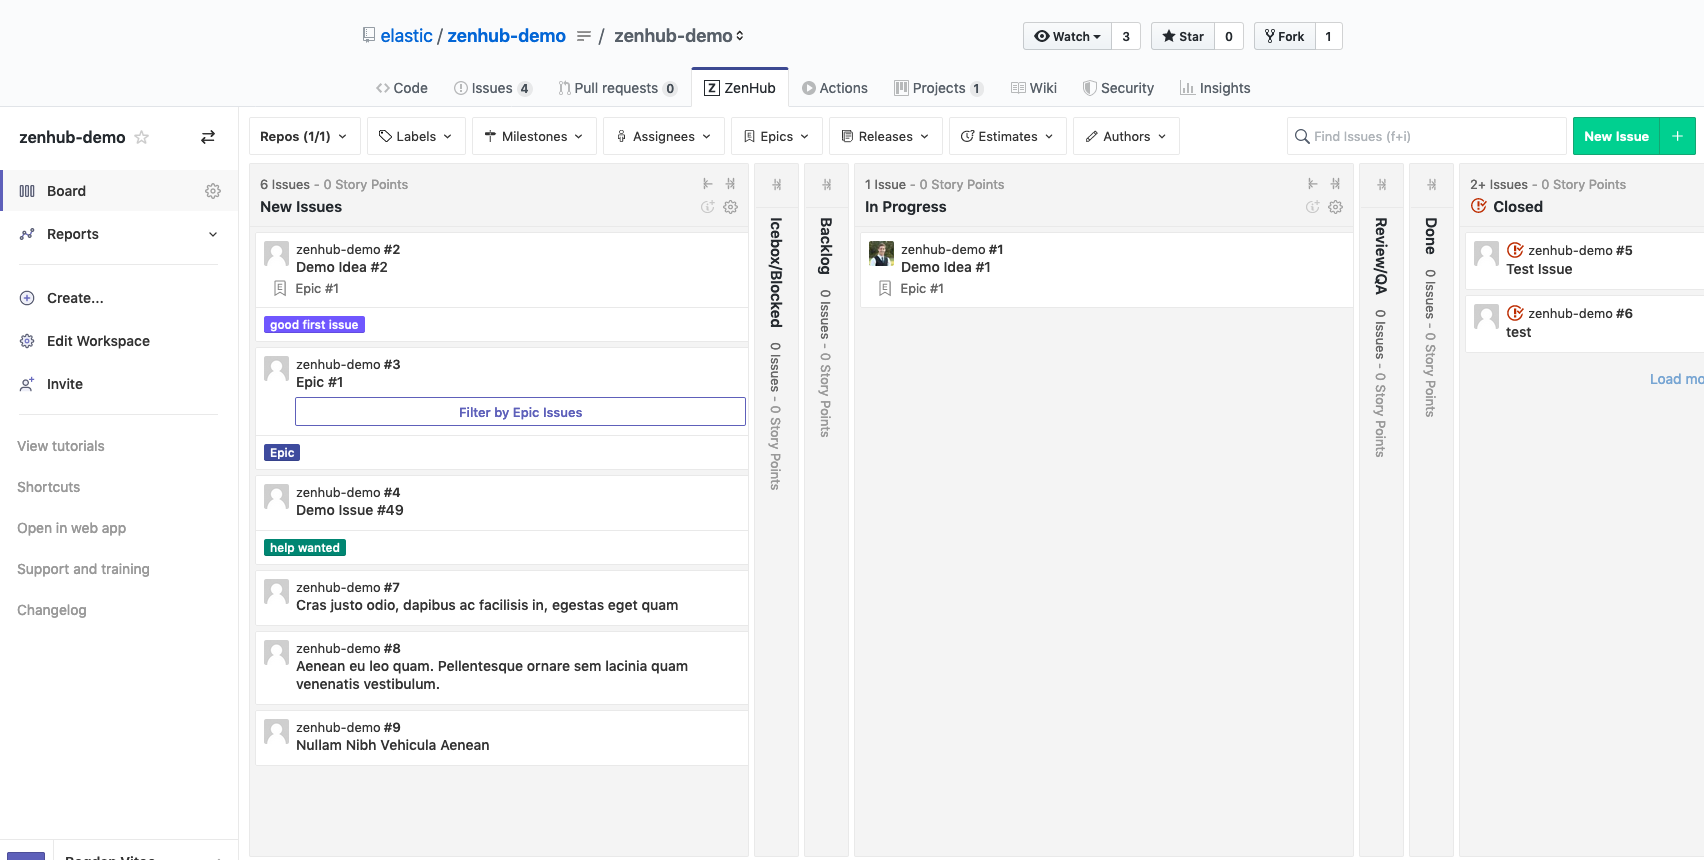
Task: Open the Pull requests tab
Action: [x=617, y=88]
